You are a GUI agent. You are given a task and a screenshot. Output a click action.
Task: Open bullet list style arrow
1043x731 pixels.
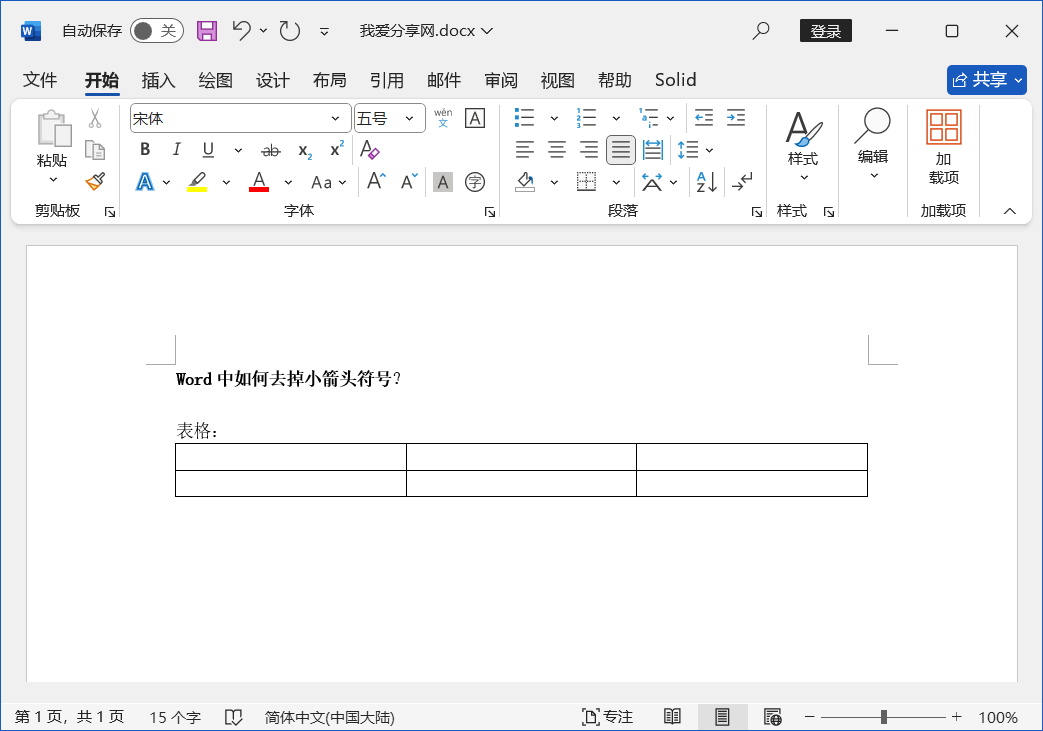click(554, 118)
